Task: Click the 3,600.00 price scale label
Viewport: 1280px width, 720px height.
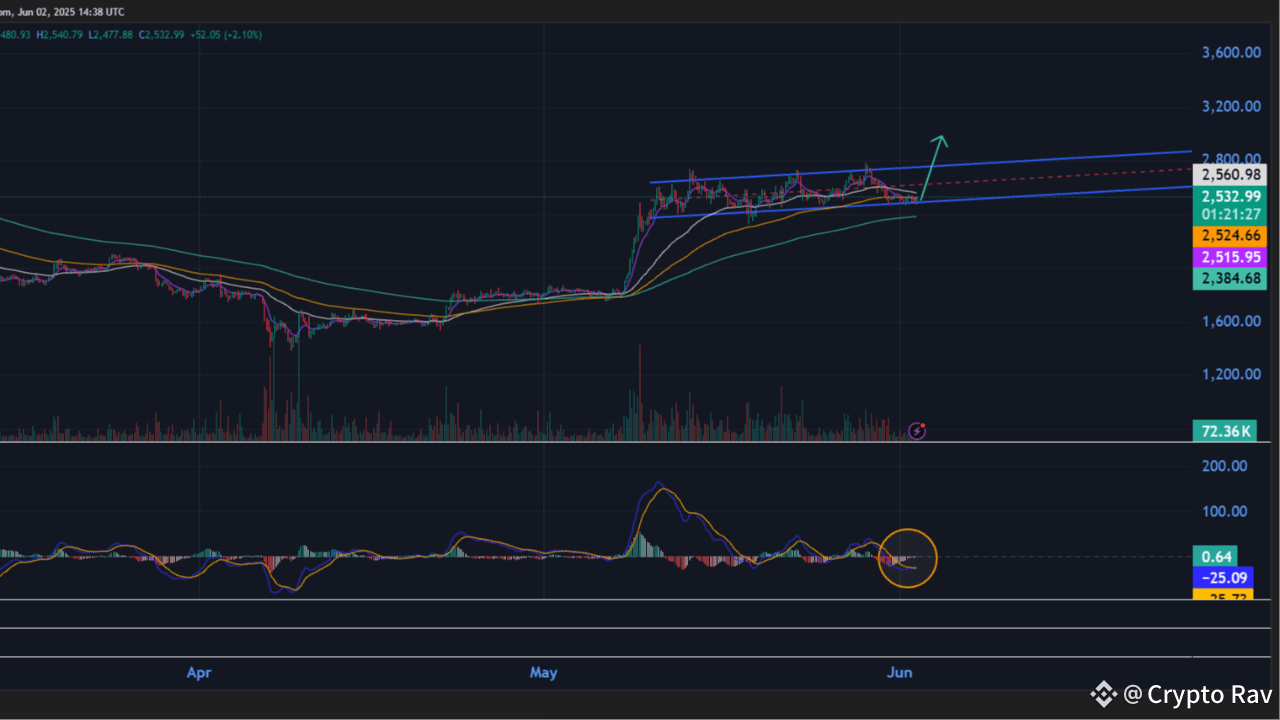Action: click(1230, 54)
